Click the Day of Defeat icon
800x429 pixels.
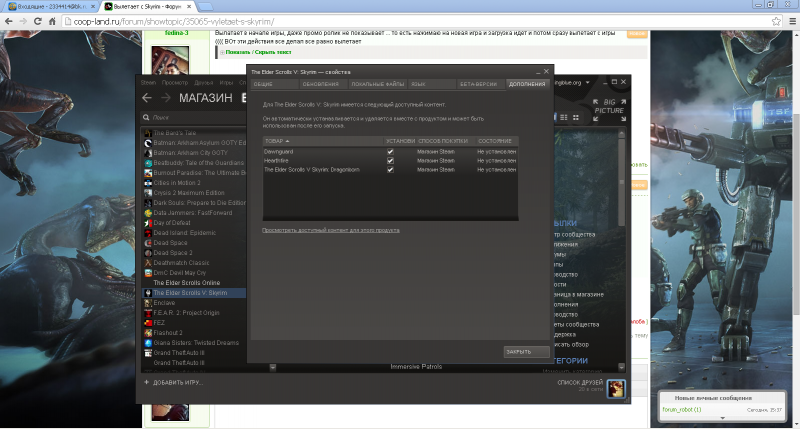pos(148,223)
